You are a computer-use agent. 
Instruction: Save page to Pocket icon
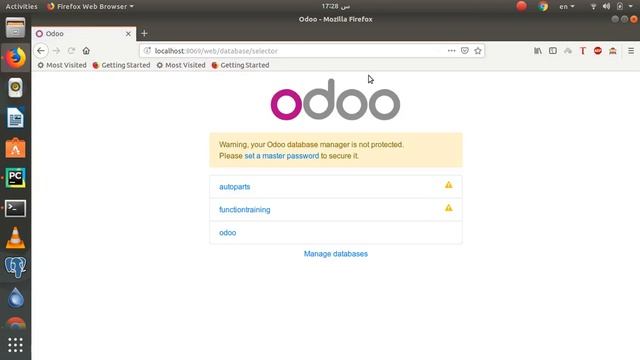click(x=464, y=51)
